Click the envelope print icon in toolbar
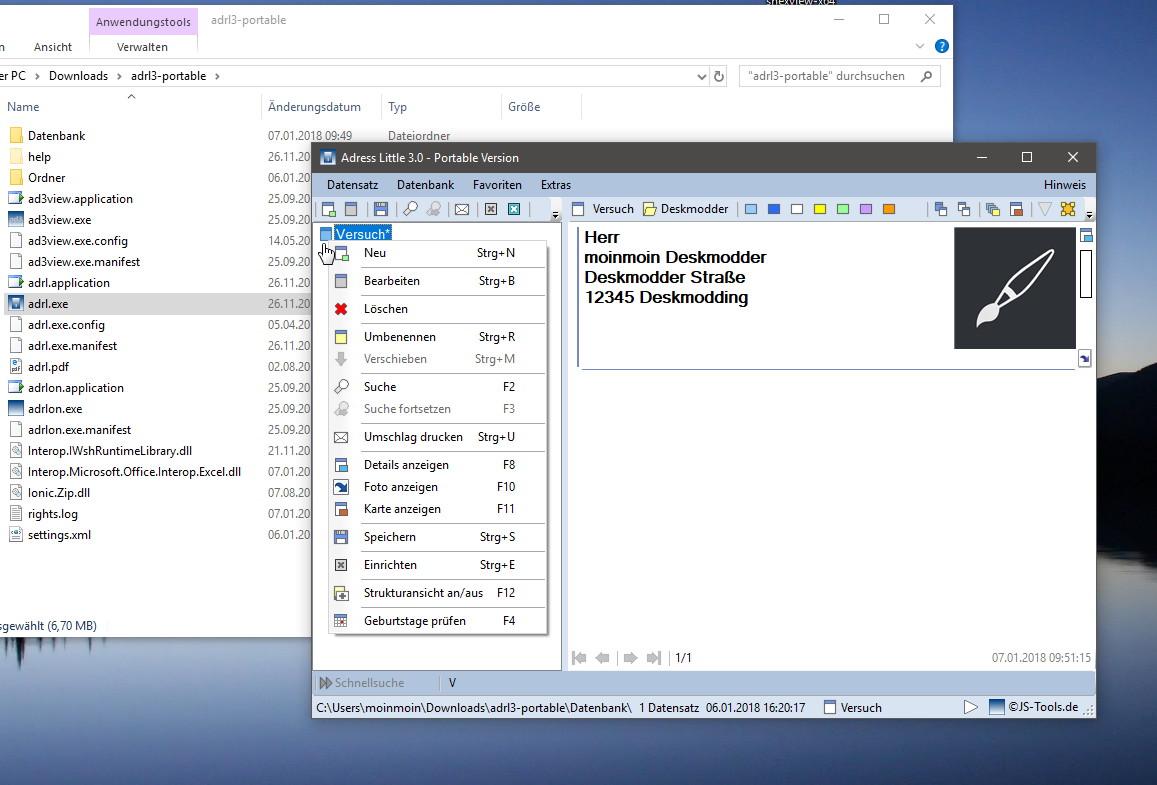 click(462, 209)
